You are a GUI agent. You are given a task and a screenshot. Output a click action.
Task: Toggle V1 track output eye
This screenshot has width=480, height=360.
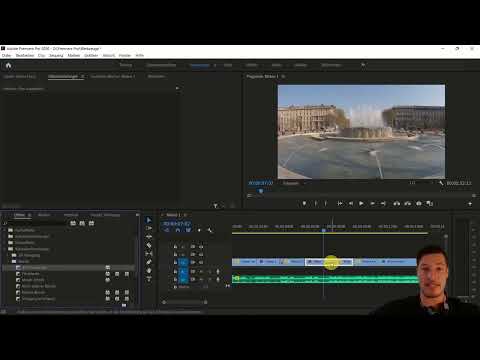pos(201,262)
